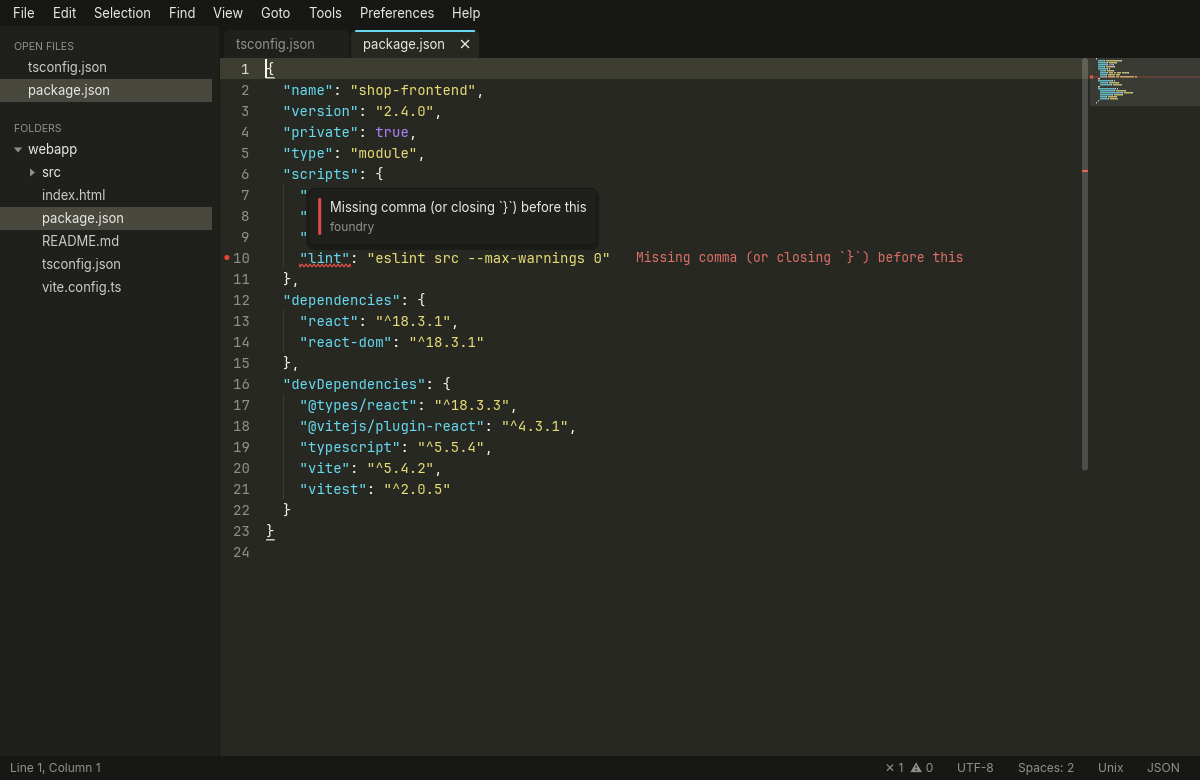Image resolution: width=1200 pixels, height=780 pixels.
Task: Expand the src folder in the sidebar
Action: (32, 173)
